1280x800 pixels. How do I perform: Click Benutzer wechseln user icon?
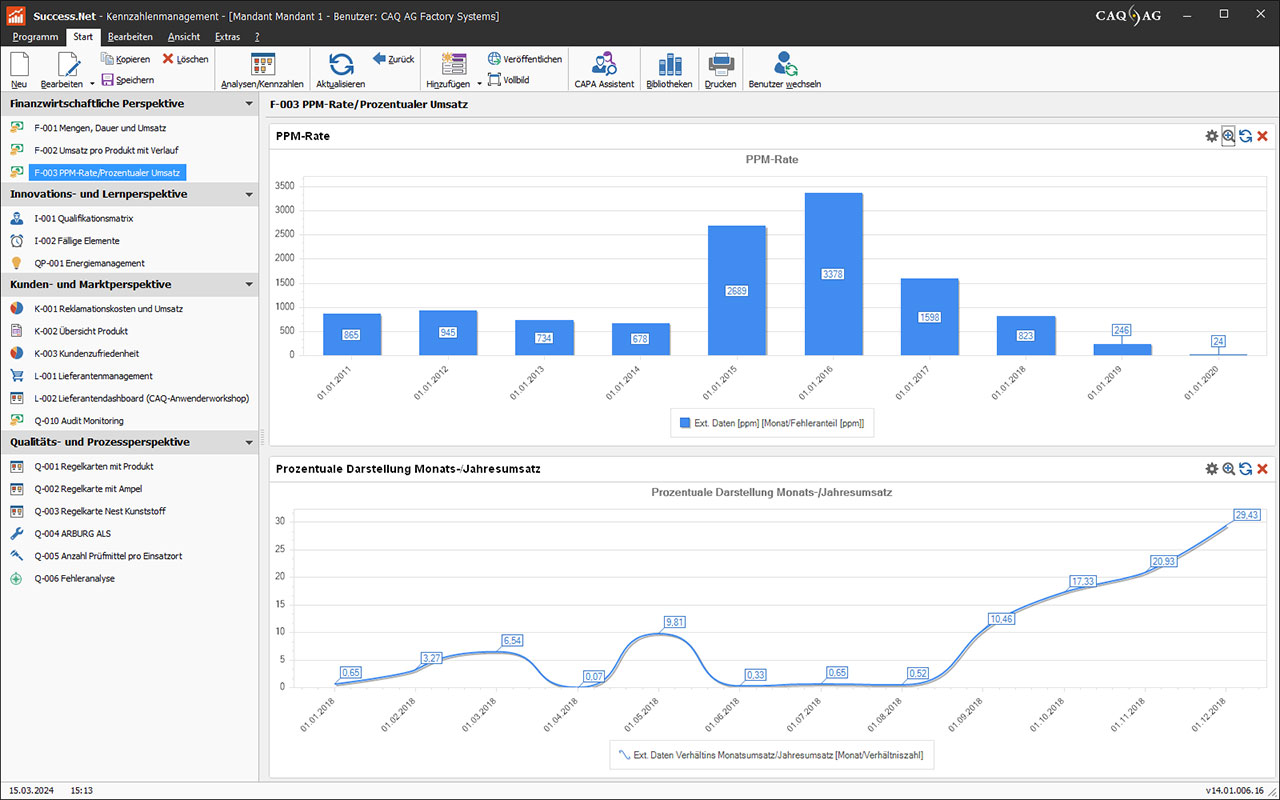click(x=785, y=65)
